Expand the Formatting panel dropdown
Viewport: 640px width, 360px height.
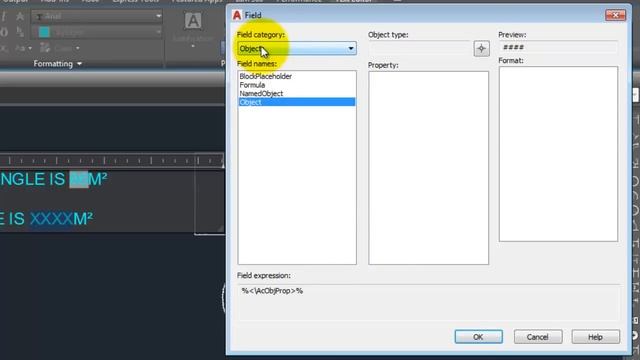58,64
